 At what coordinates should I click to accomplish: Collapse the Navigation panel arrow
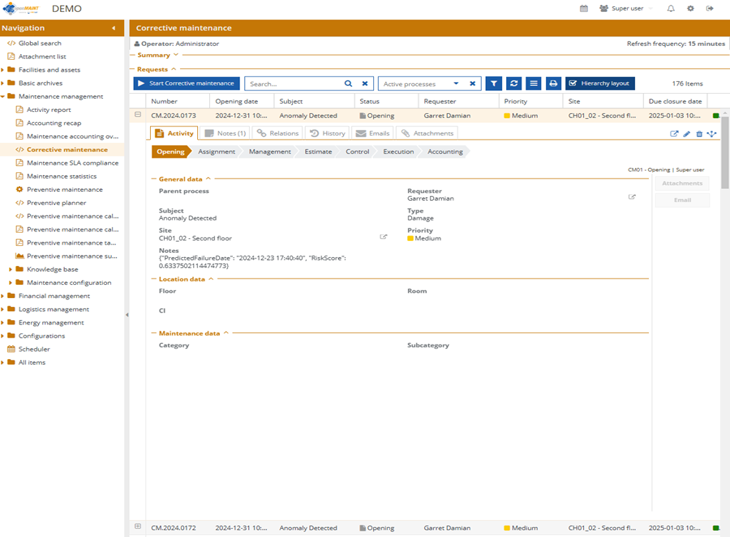(114, 28)
